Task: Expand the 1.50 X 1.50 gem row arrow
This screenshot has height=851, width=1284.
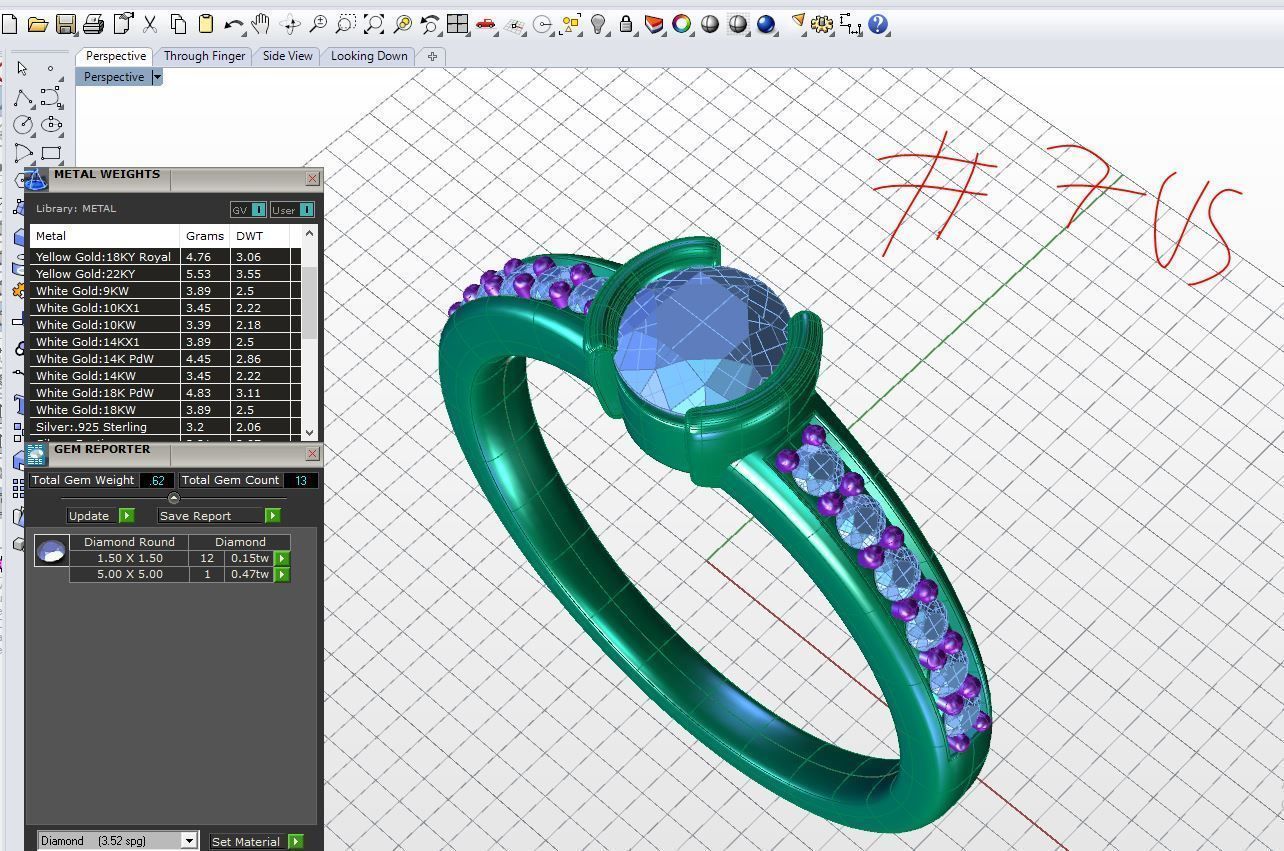Action: pyautogui.click(x=282, y=558)
